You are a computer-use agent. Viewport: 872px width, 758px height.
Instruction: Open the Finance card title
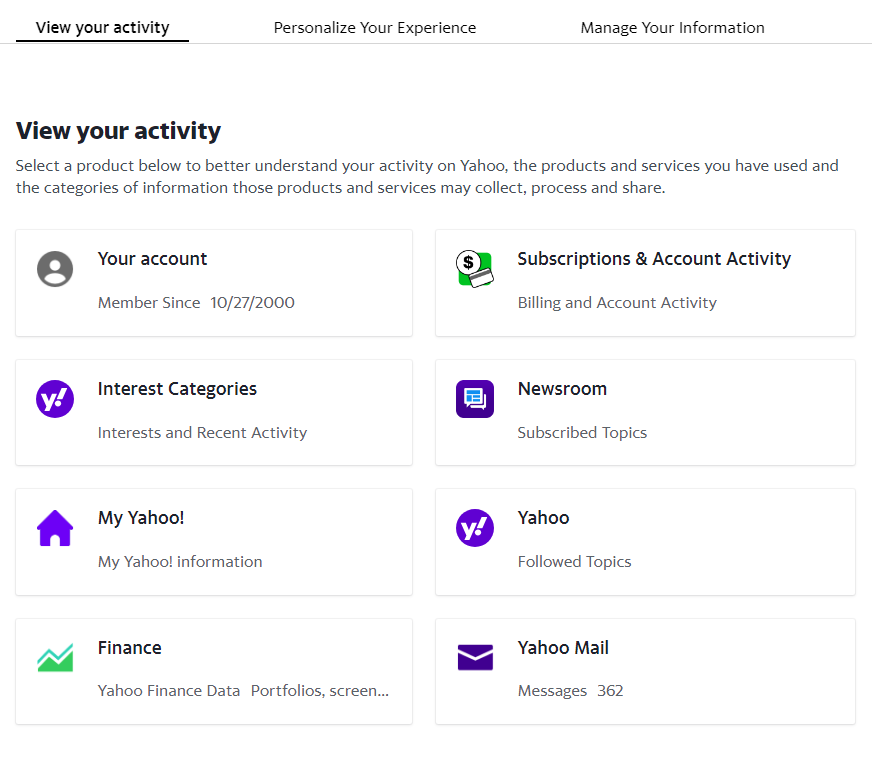pyautogui.click(x=130, y=648)
